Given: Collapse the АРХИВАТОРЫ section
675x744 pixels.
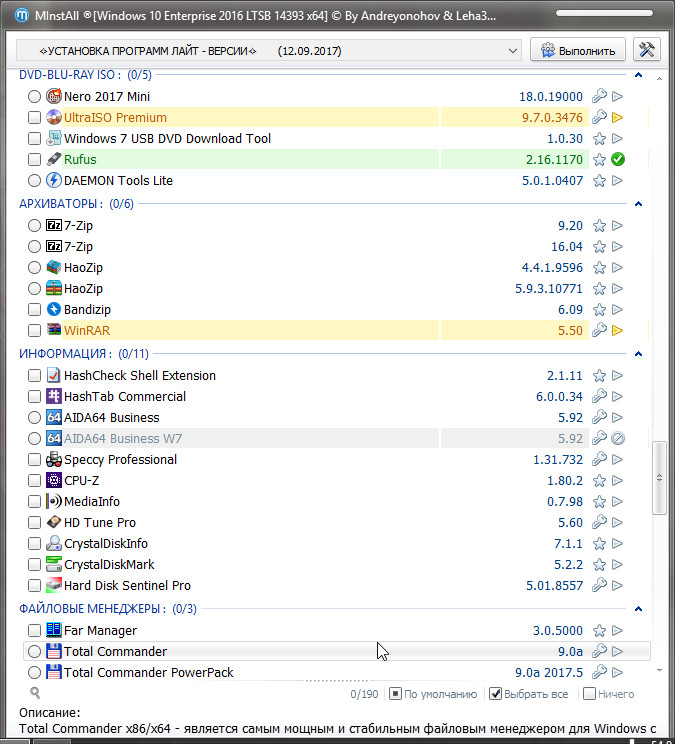Looking at the screenshot, I should click(x=639, y=204).
